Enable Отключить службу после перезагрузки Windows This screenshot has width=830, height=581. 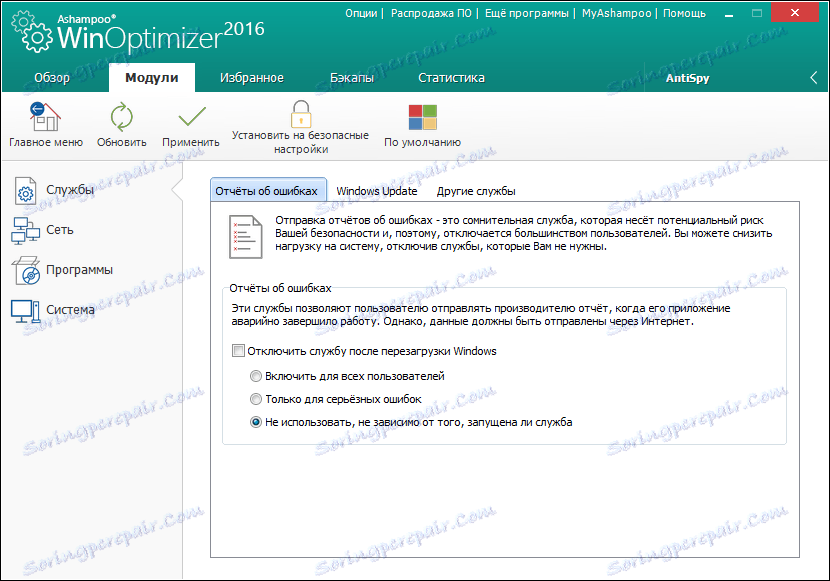pyautogui.click(x=238, y=351)
